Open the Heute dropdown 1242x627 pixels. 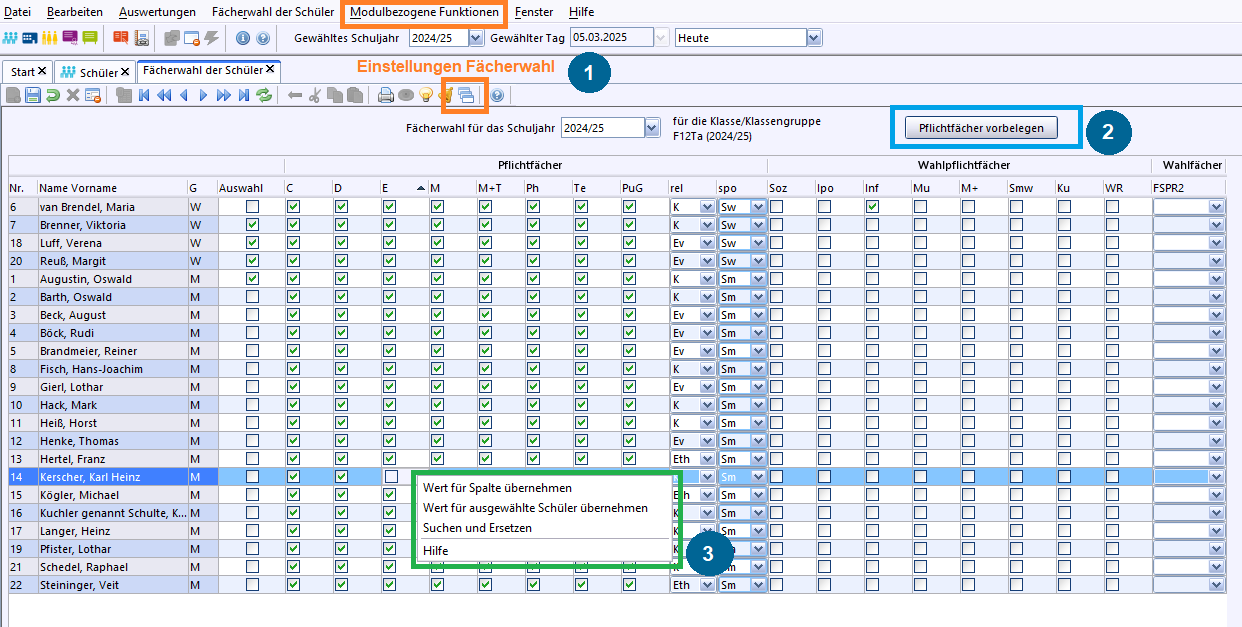click(814, 38)
